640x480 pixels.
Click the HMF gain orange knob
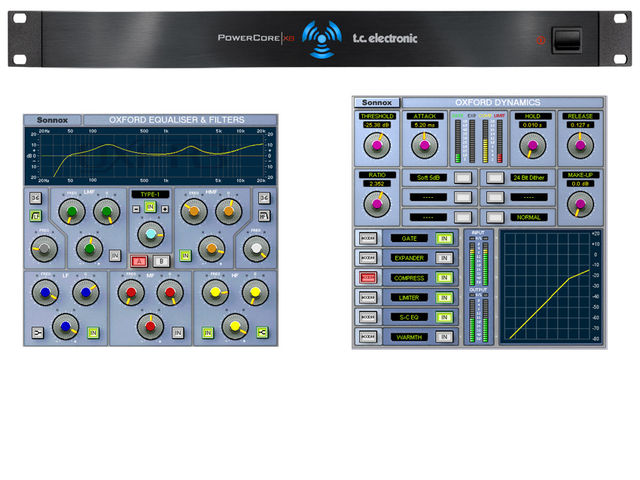point(211,248)
